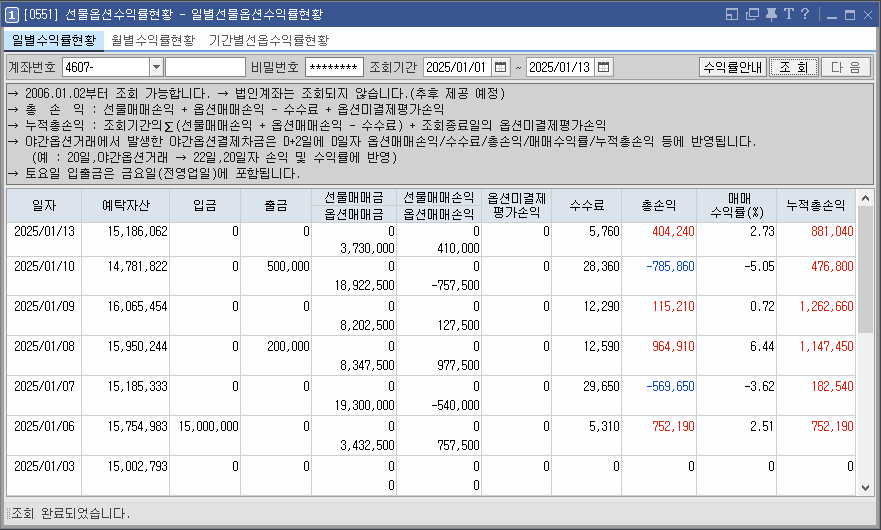Click option P/L value -757,500
Viewport: 881px width, 530px height.
456,286
